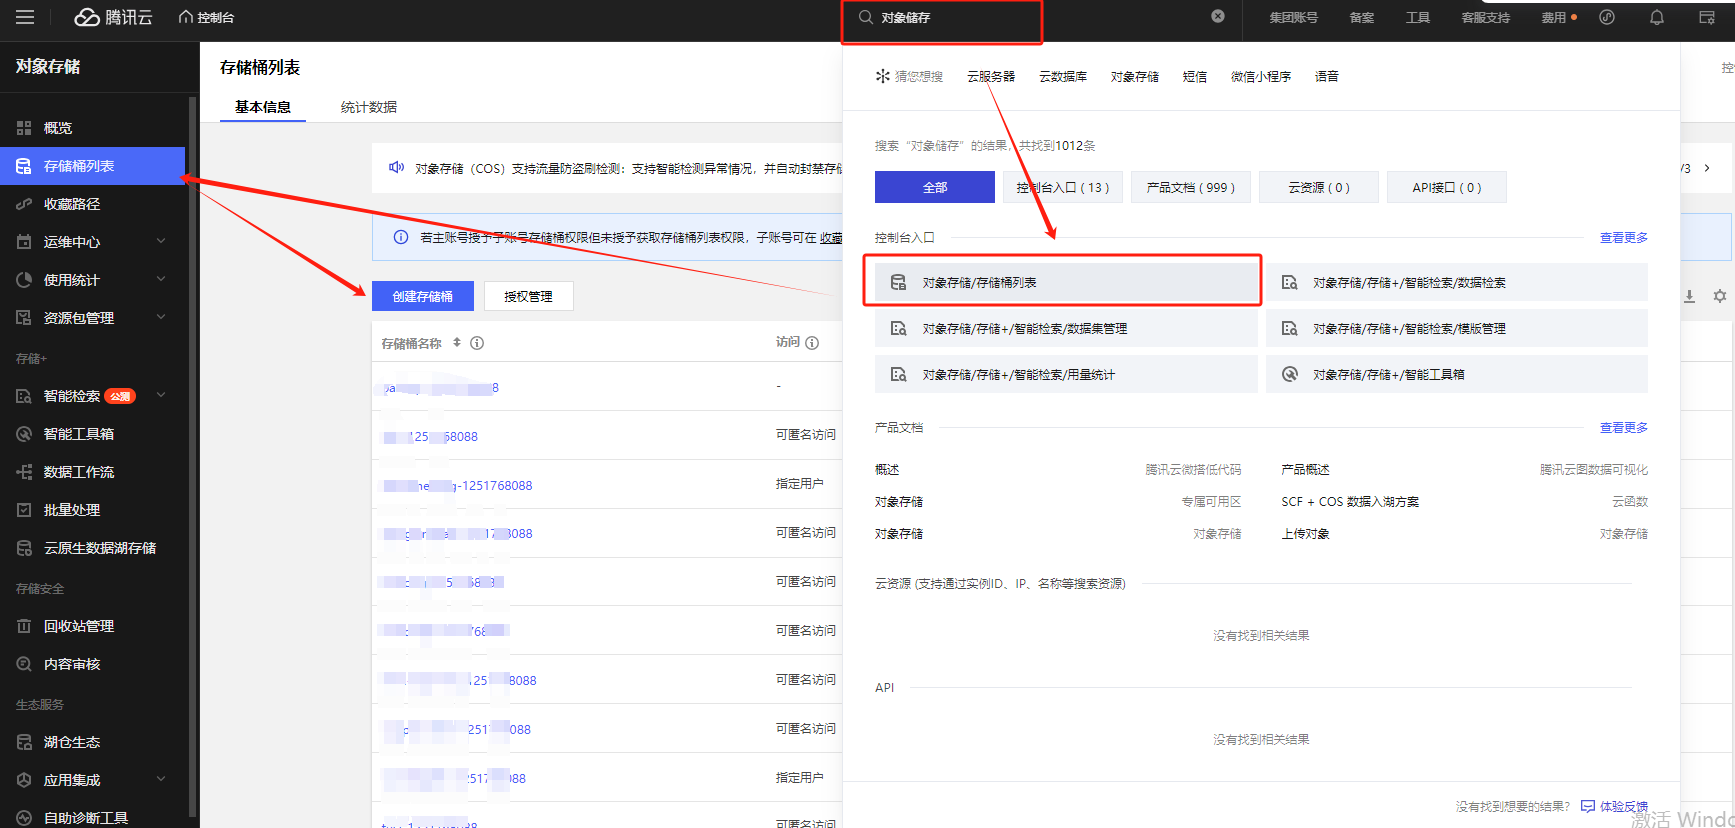
Task: Click info icon beside 存储桶名称
Action: [x=477, y=343]
